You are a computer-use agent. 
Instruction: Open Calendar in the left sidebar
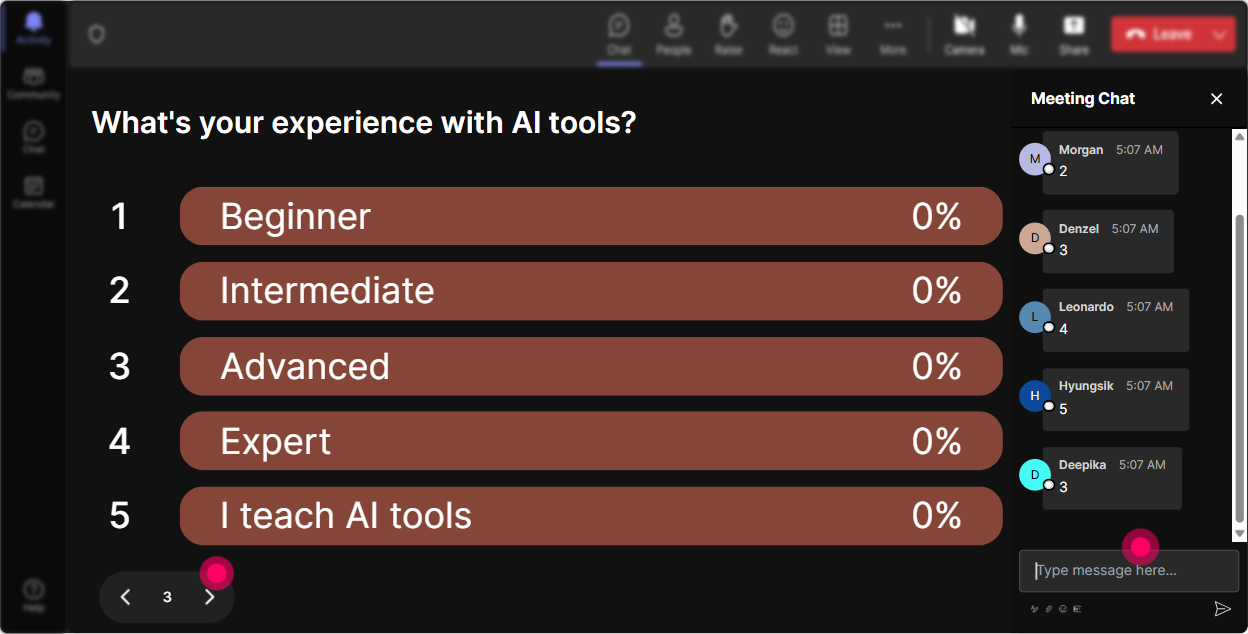pos(33,191)
